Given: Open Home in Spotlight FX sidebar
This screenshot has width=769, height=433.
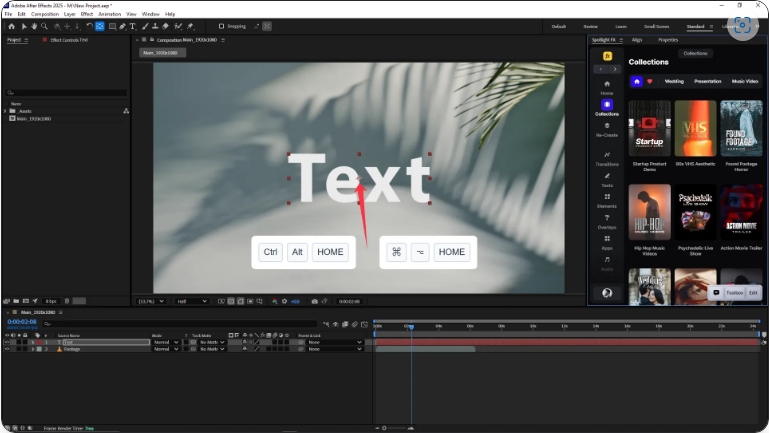Looking at the screenshot, I should (607, 88).
